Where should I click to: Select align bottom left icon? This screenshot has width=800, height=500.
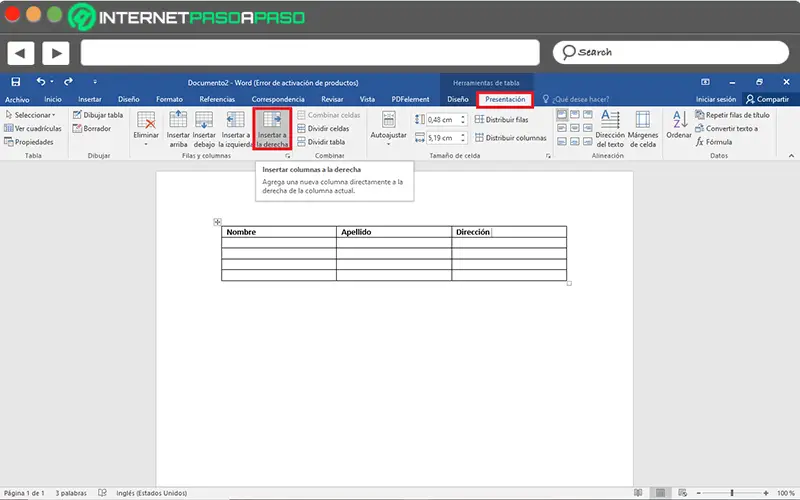coord(562,142)
